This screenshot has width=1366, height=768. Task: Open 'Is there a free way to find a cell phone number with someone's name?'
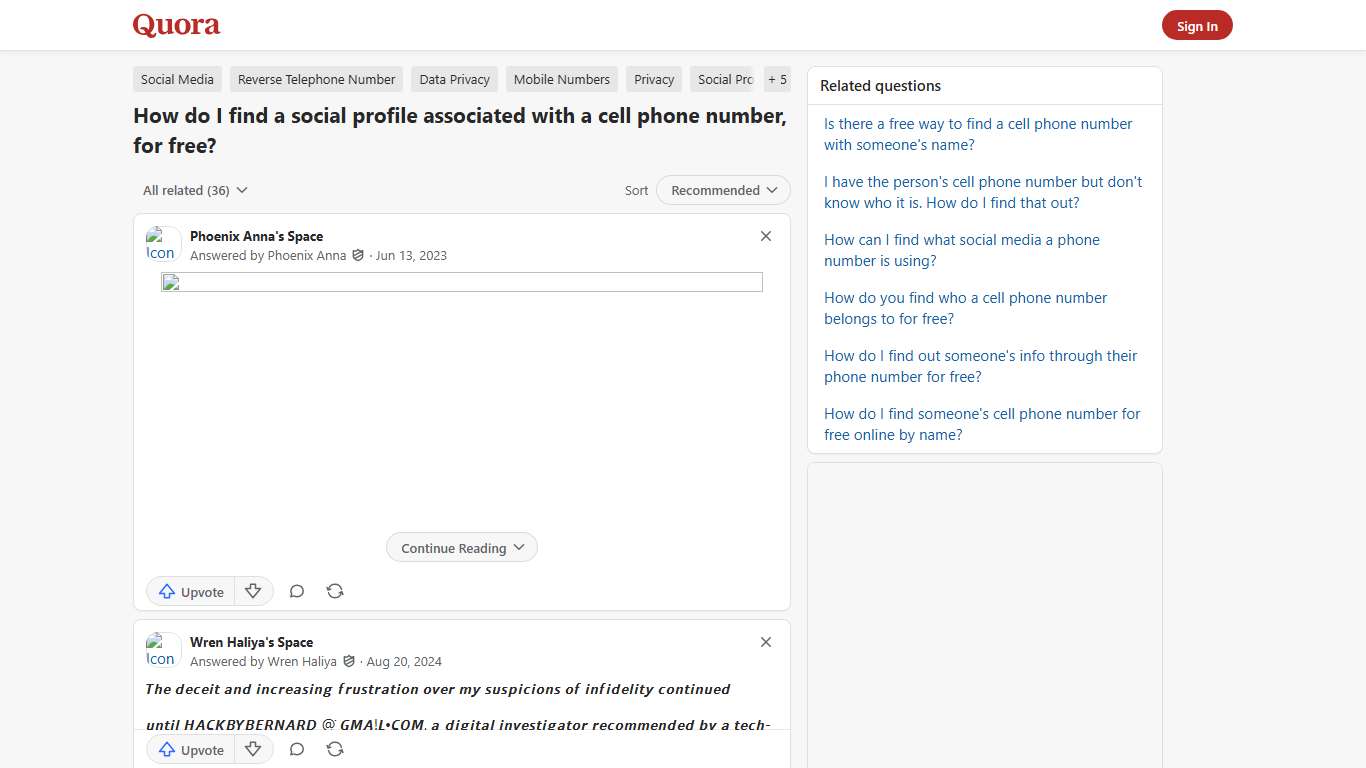pyautogui.click(x=977, y=134)
